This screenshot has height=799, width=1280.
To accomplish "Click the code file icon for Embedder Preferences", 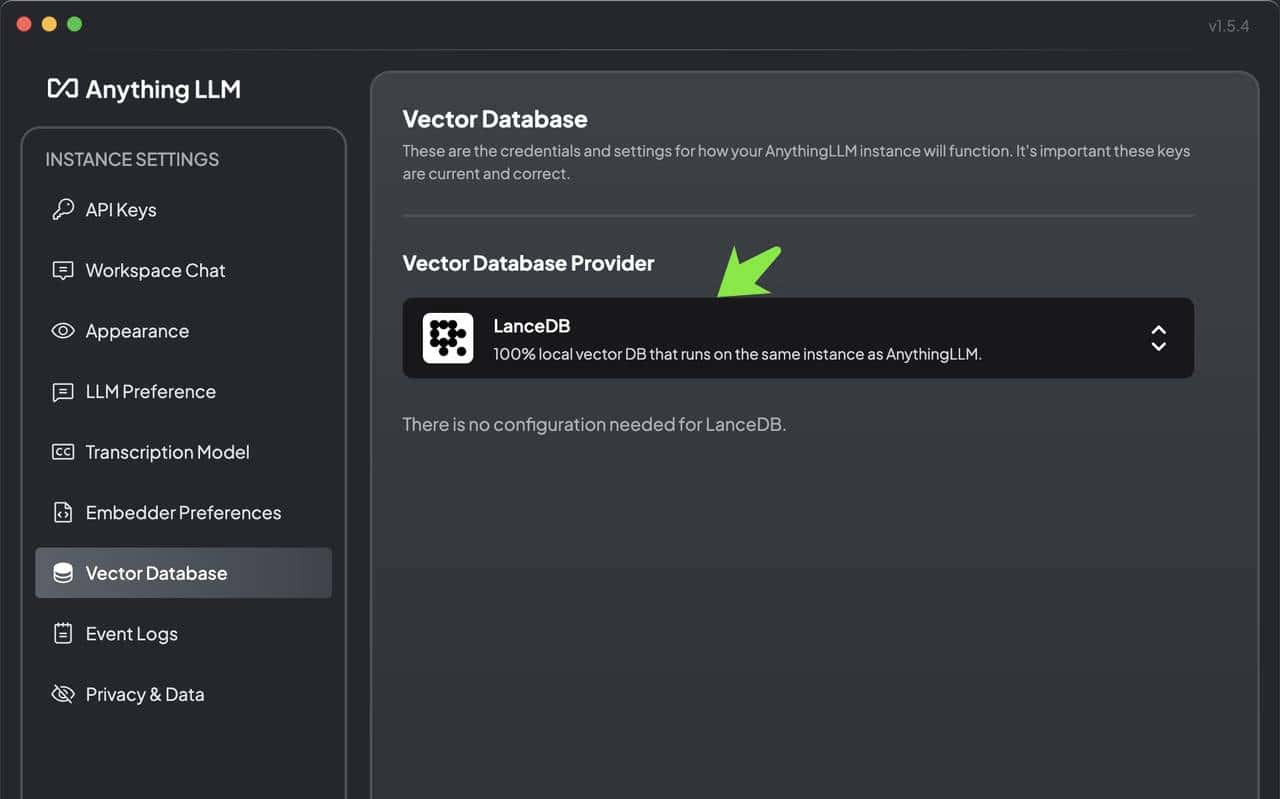I will point(63,513).
